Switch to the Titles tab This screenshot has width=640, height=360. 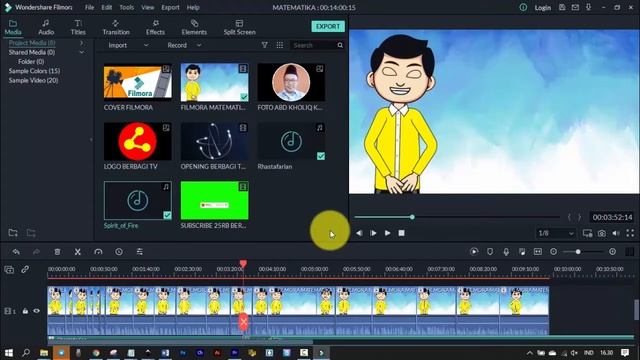(x=78, y=27)
